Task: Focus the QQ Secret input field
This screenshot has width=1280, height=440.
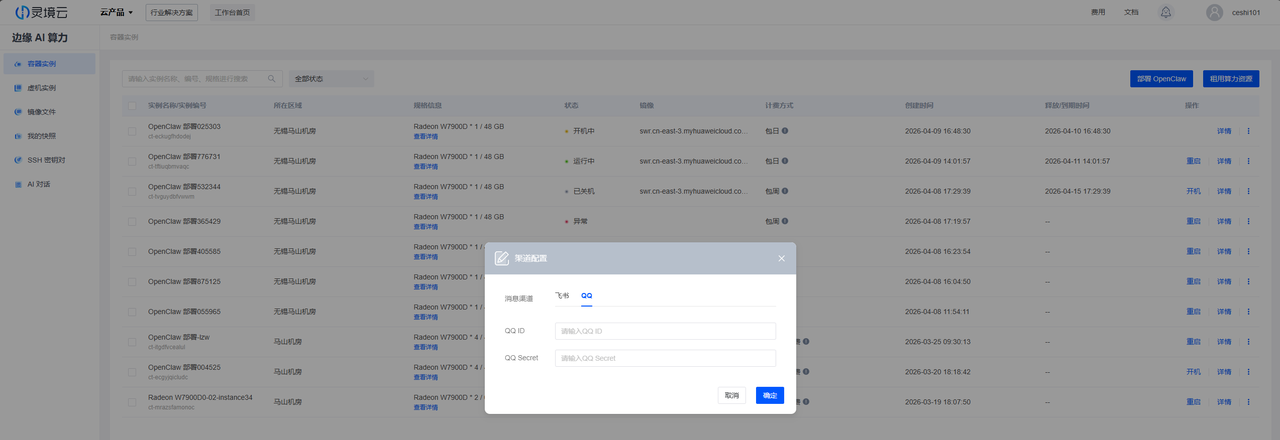Action: click(x=665, y=358)
